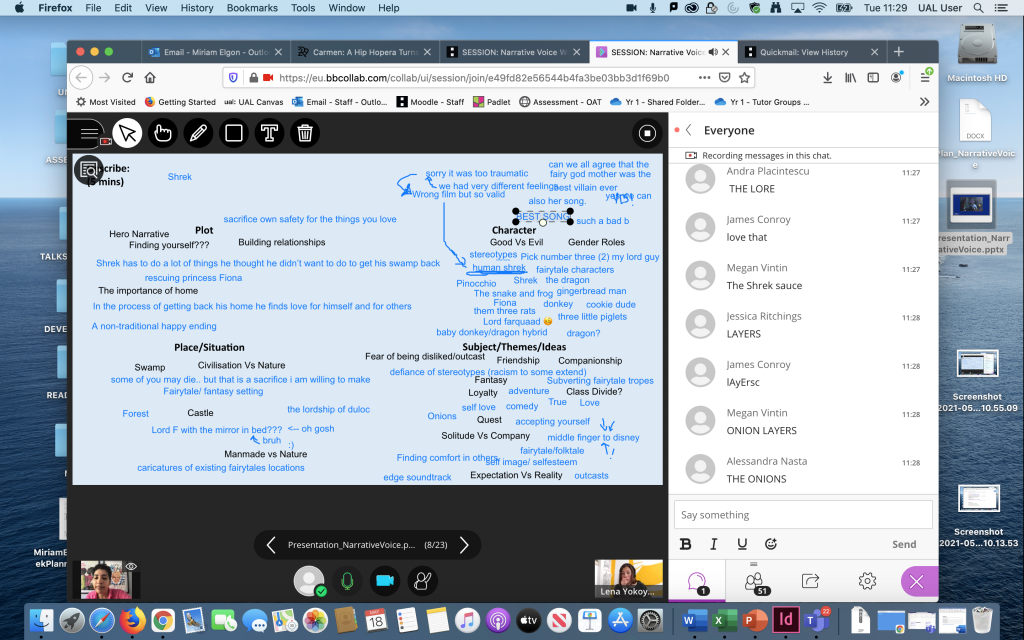
Task: Clear annotations with the trash tool
Action: 304,133
